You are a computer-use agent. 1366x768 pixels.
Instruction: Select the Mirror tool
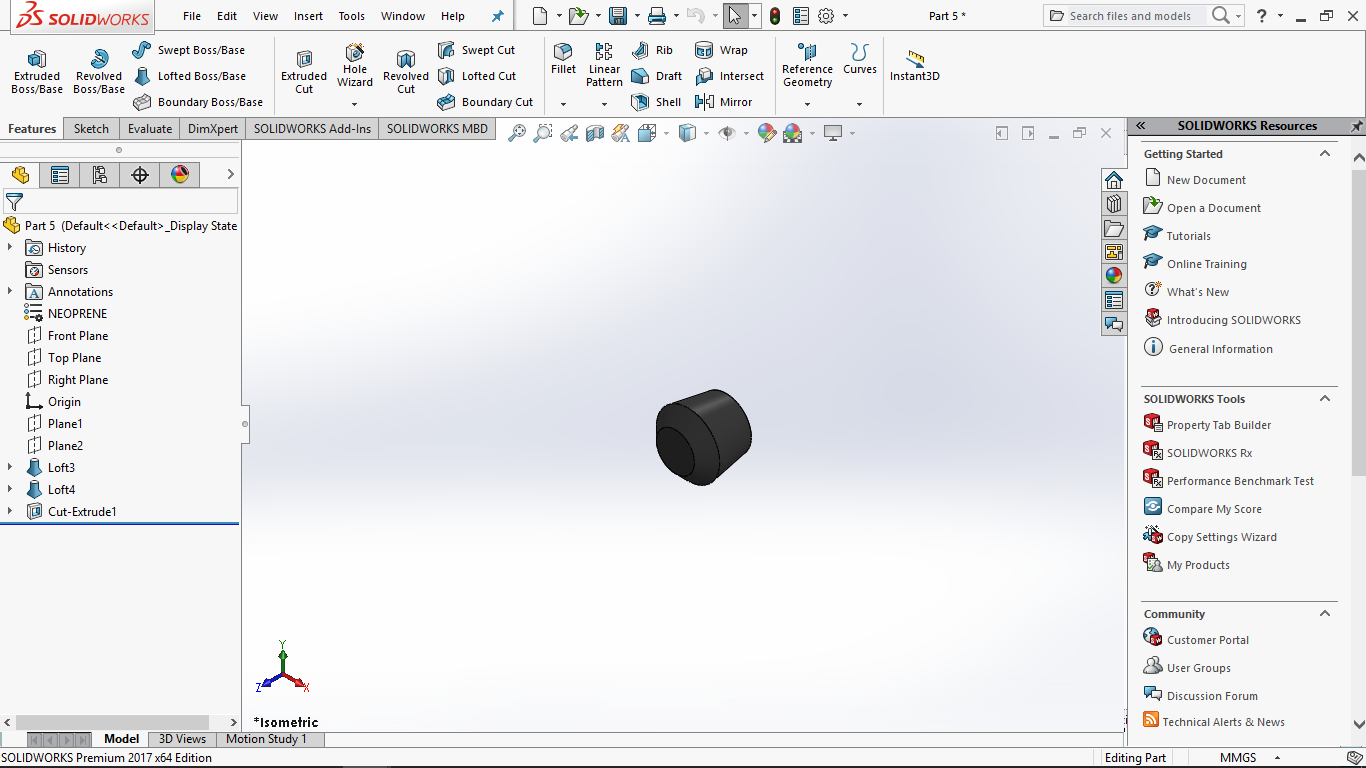point(723,102)
